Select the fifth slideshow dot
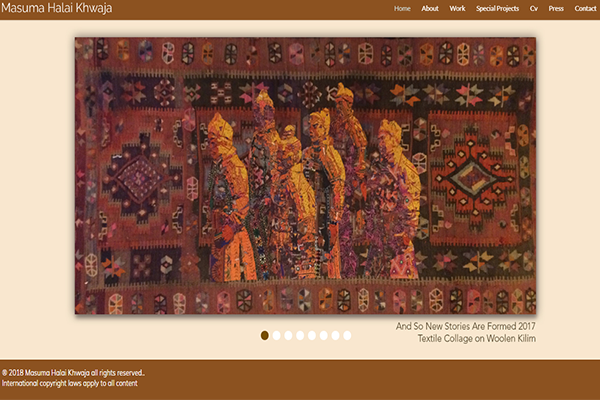 click(312, 336)
